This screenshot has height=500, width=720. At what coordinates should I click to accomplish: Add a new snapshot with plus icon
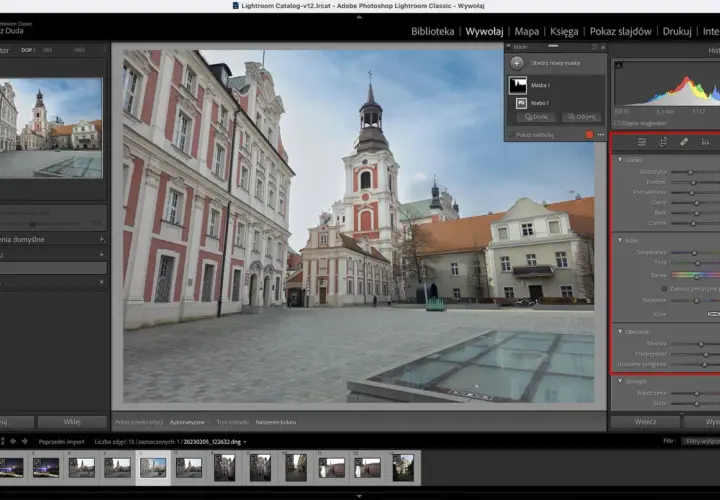tap(101, 254)
